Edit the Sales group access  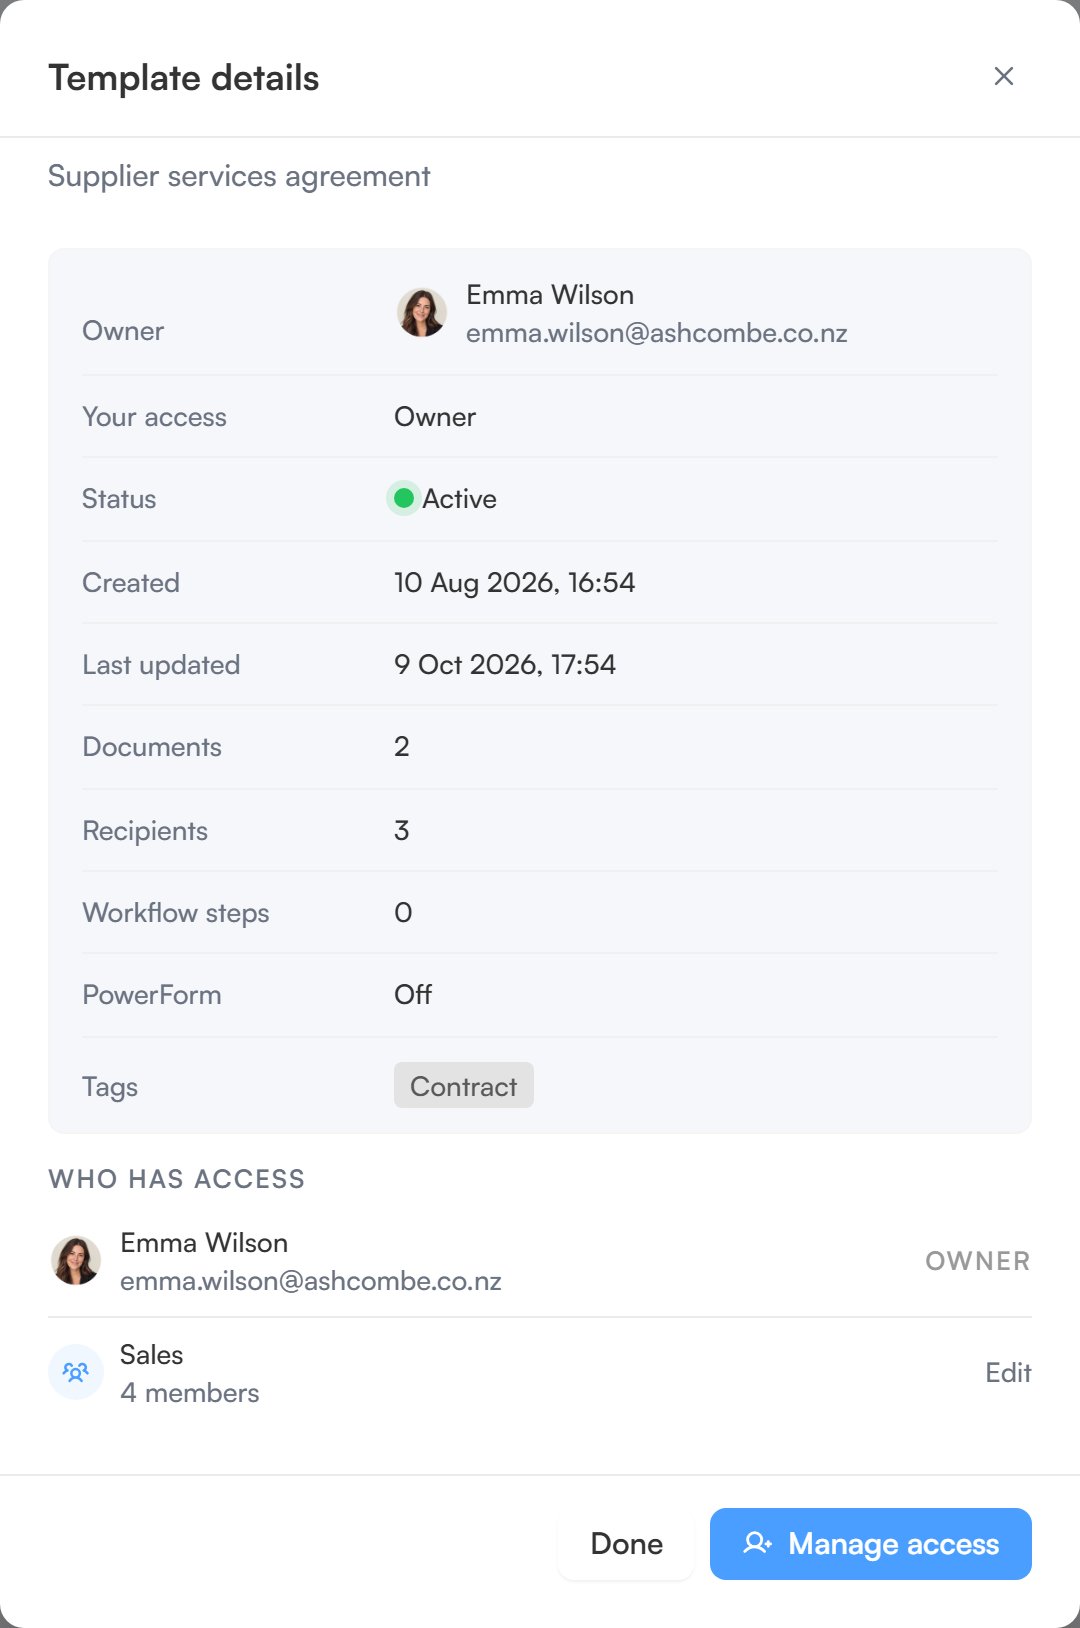click(1008, 1373)
